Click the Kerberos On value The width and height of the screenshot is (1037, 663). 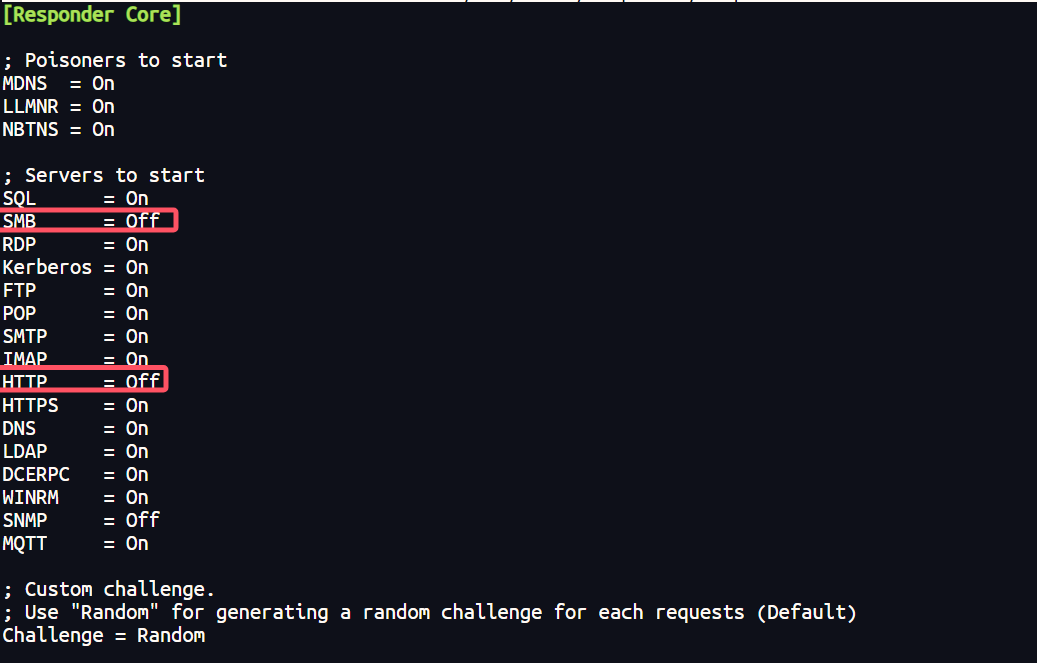click(x=137, y=267)
